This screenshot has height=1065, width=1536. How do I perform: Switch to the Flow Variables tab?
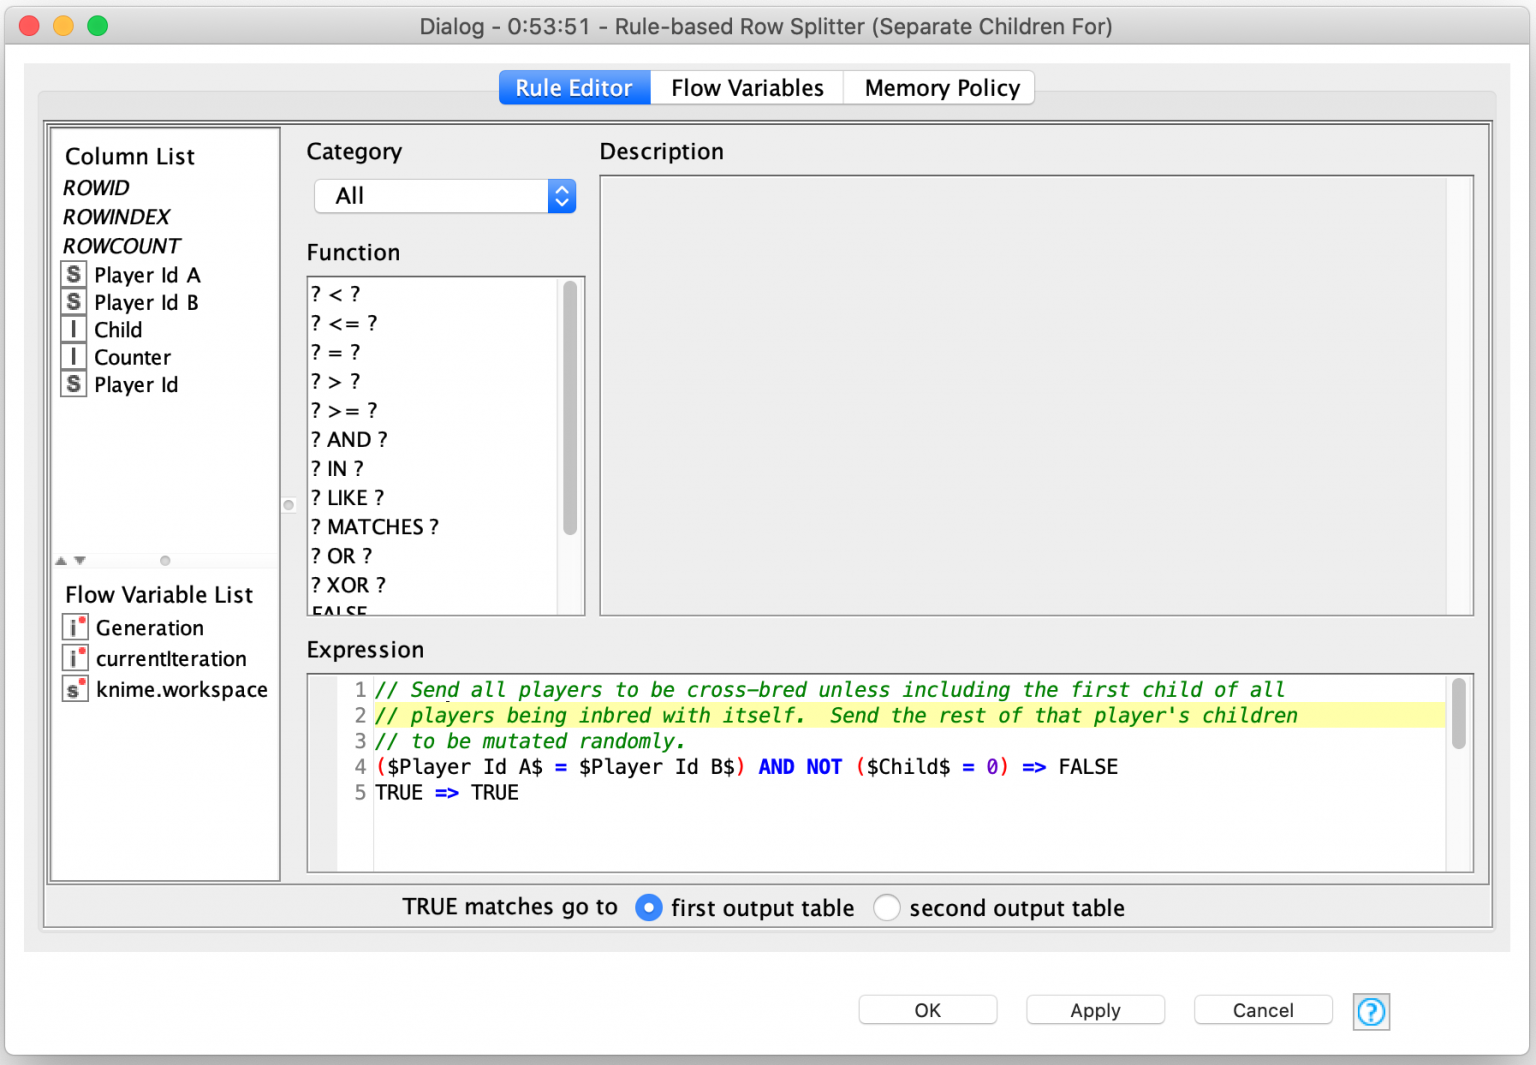(x=746, y=87)
